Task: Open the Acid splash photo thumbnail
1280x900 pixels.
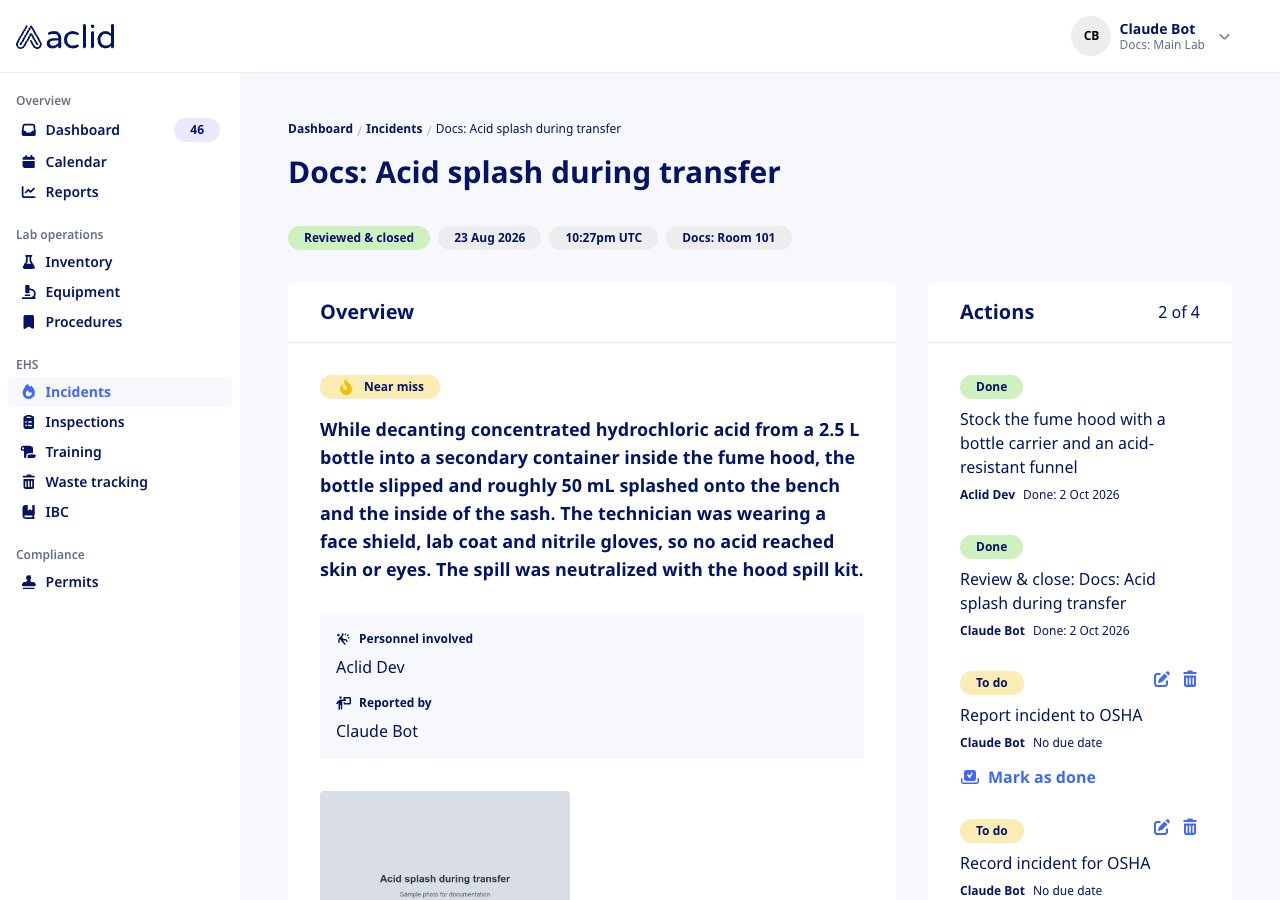Action: tap(445, 845)
